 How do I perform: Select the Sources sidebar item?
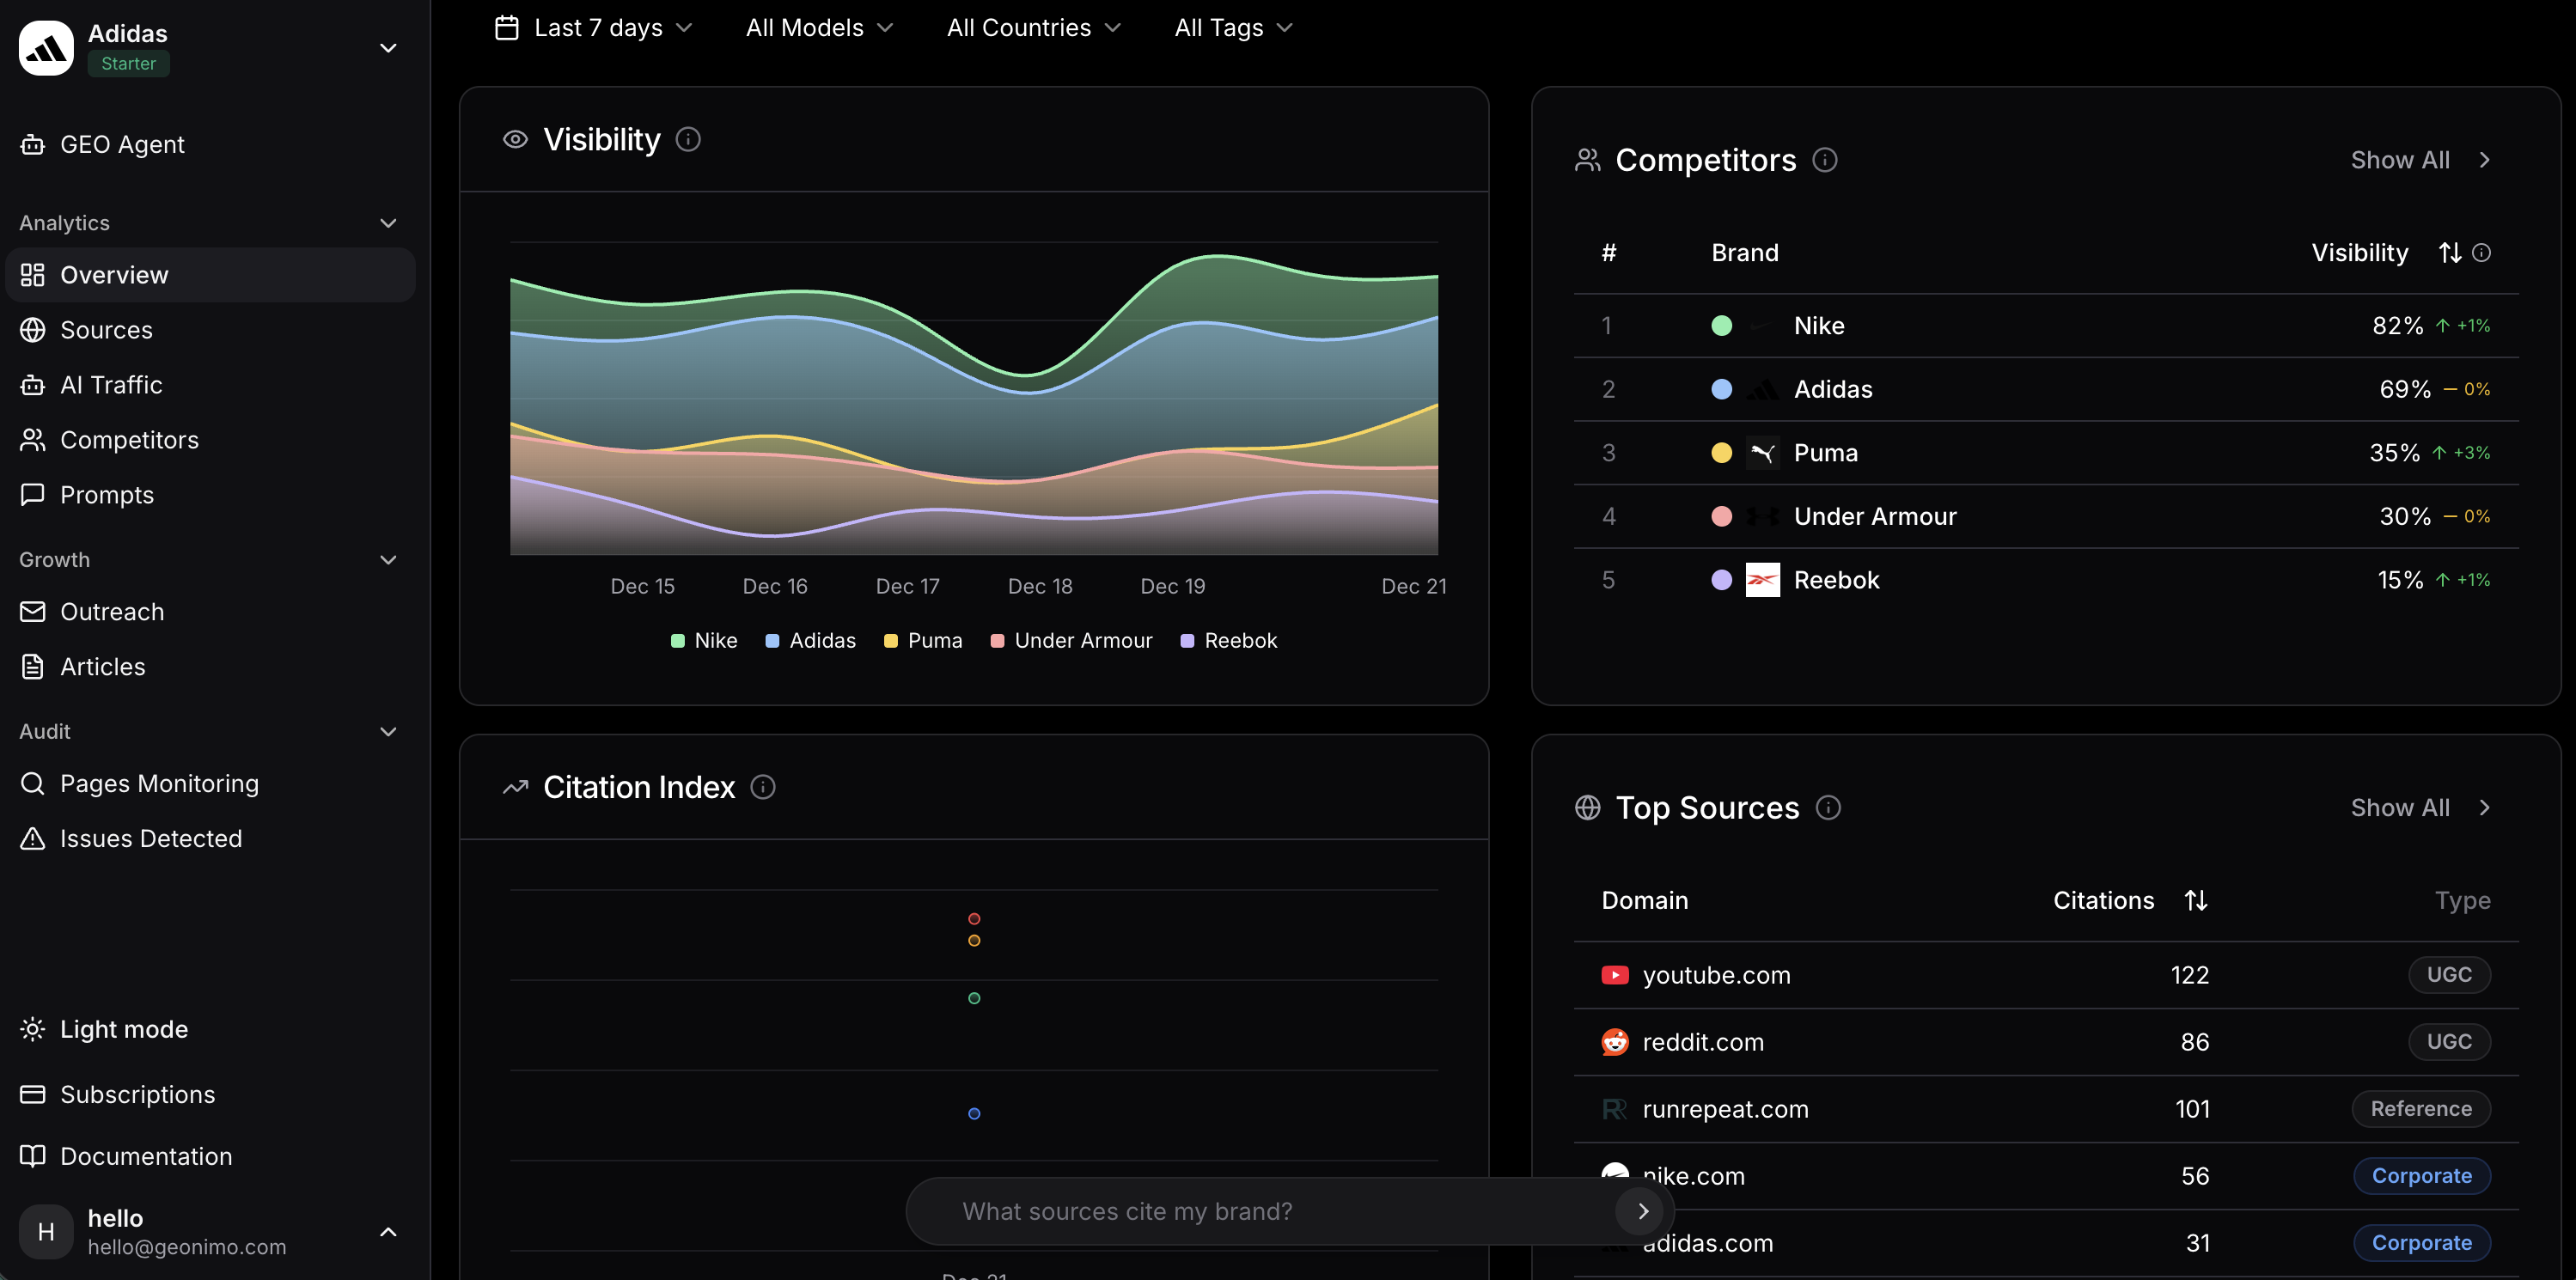106,330
